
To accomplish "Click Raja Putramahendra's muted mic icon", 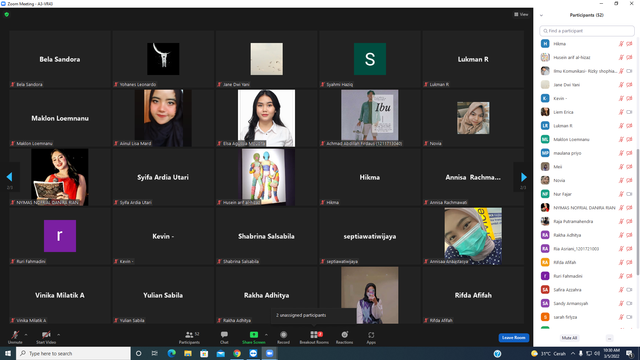I will 621,221.
